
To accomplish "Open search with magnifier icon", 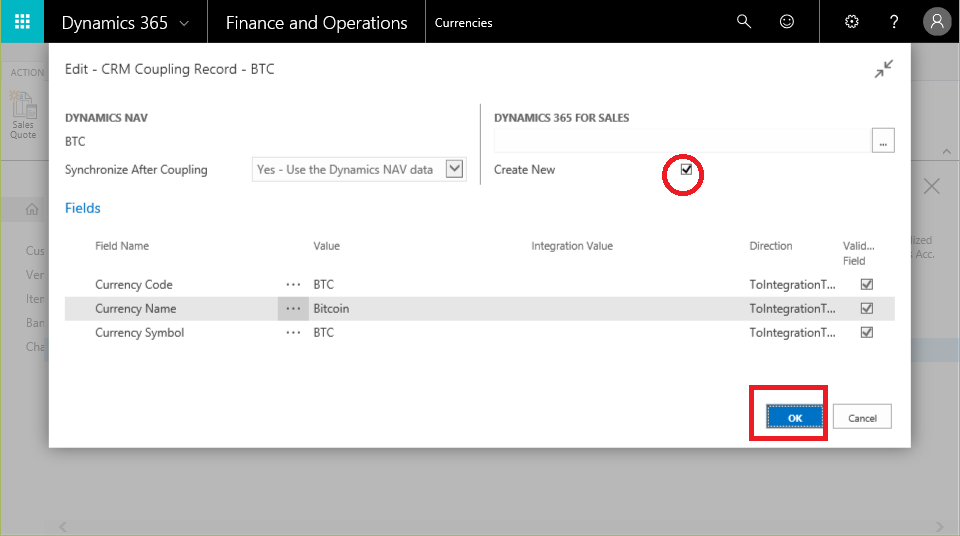I will pyautogui.click(x=744, y=22).
